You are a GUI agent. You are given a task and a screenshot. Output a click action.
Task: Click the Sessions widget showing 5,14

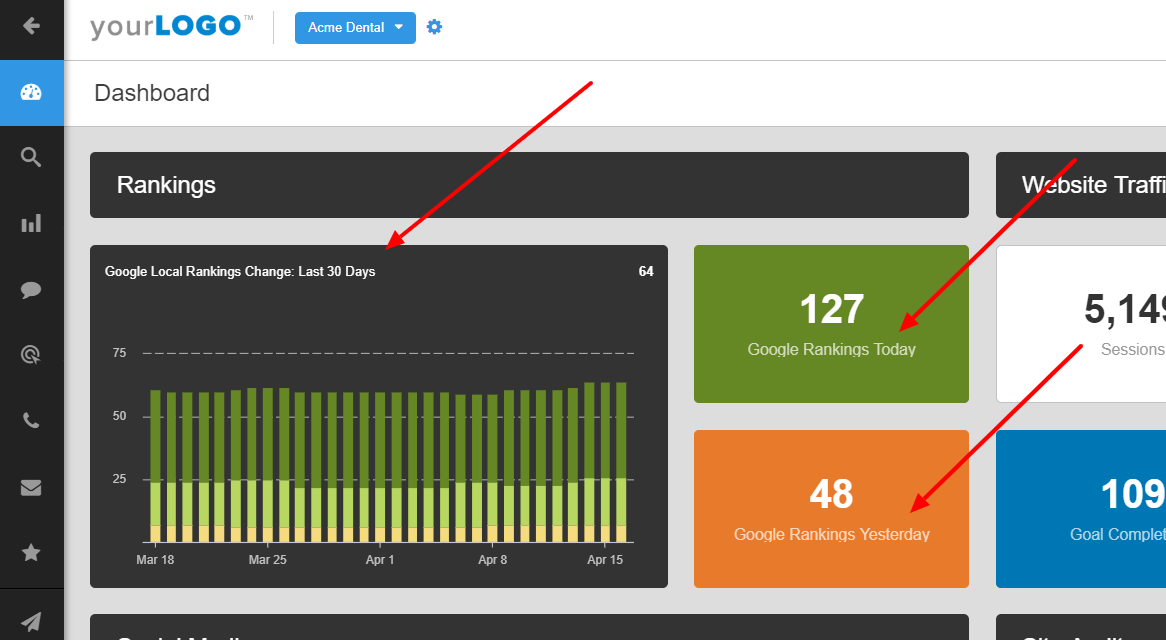(x=1081, y=324)
